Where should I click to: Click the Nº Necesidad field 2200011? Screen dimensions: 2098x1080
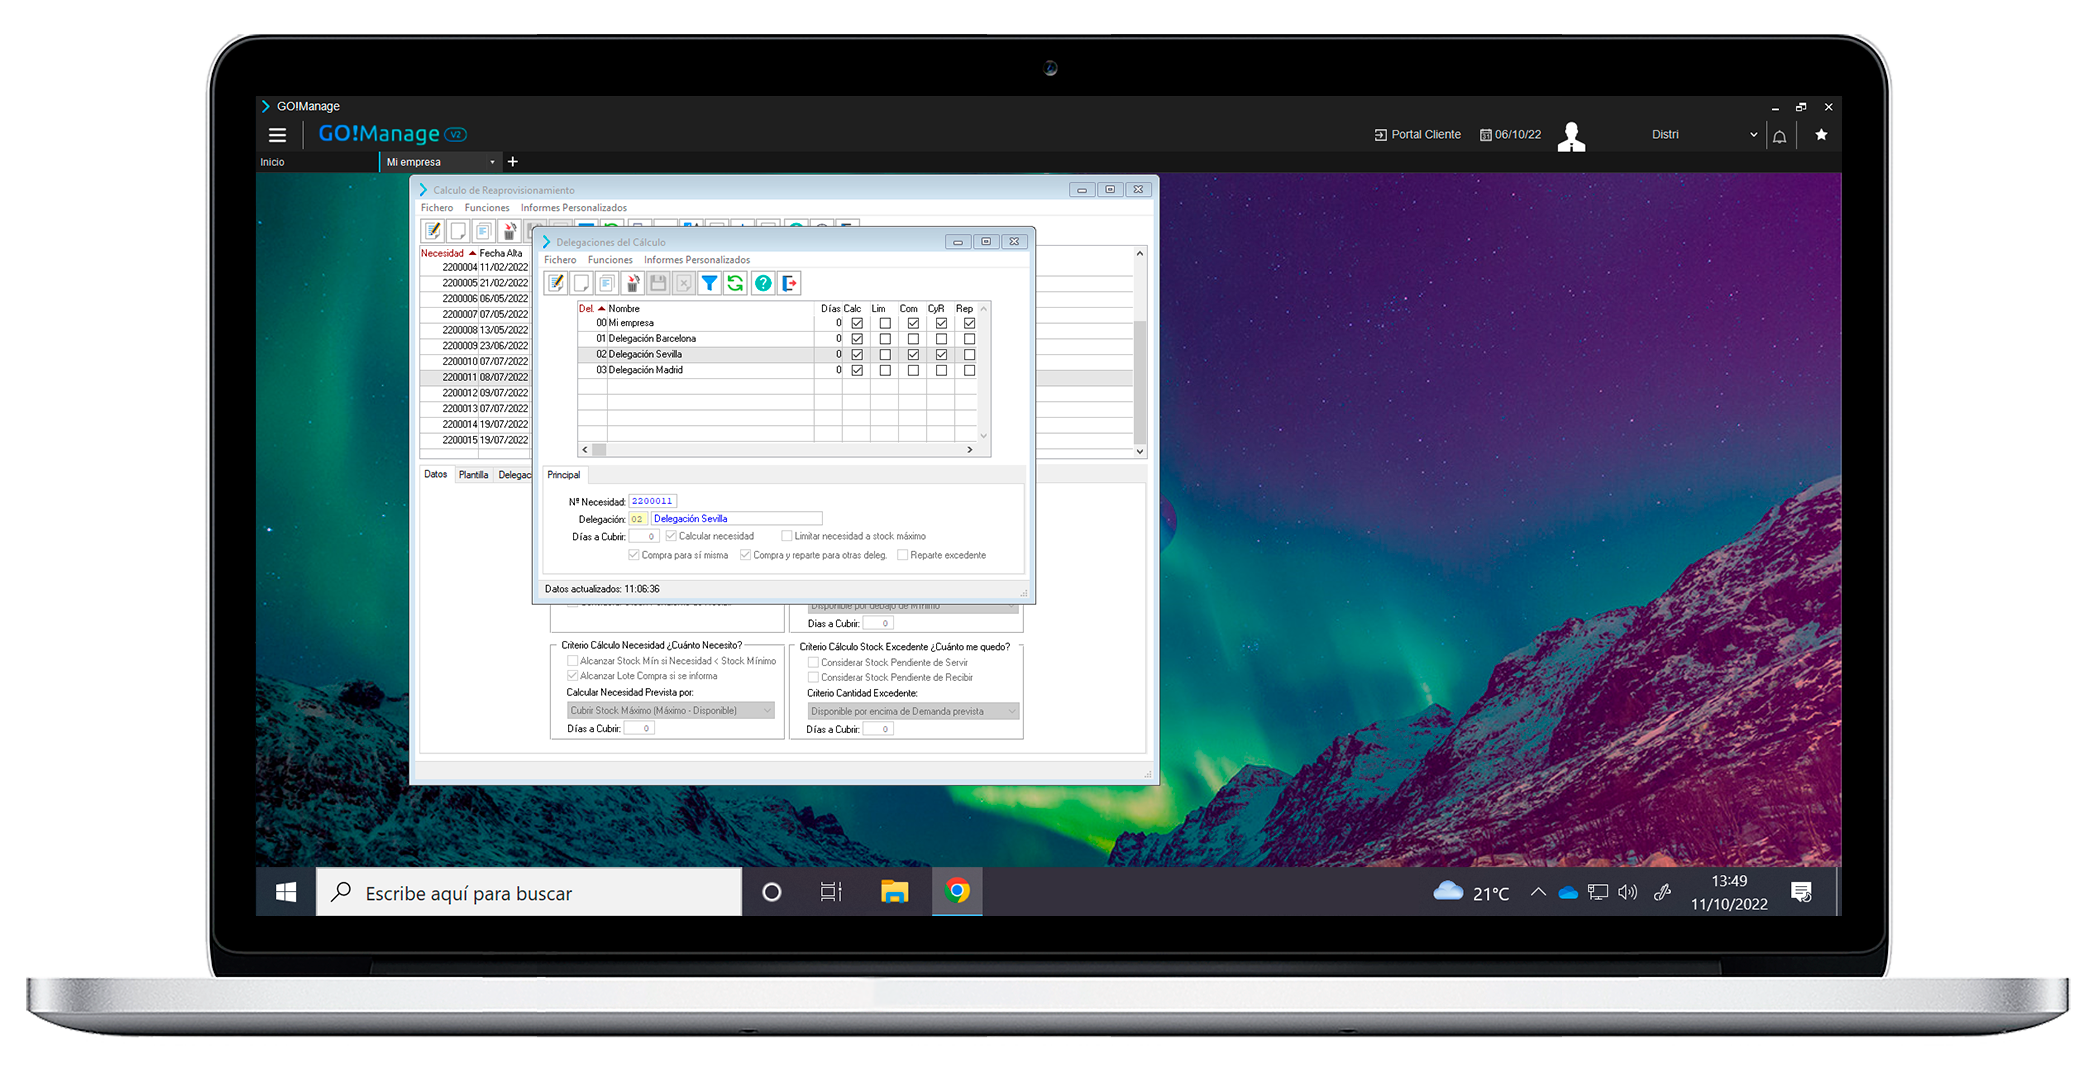point(653,502)
